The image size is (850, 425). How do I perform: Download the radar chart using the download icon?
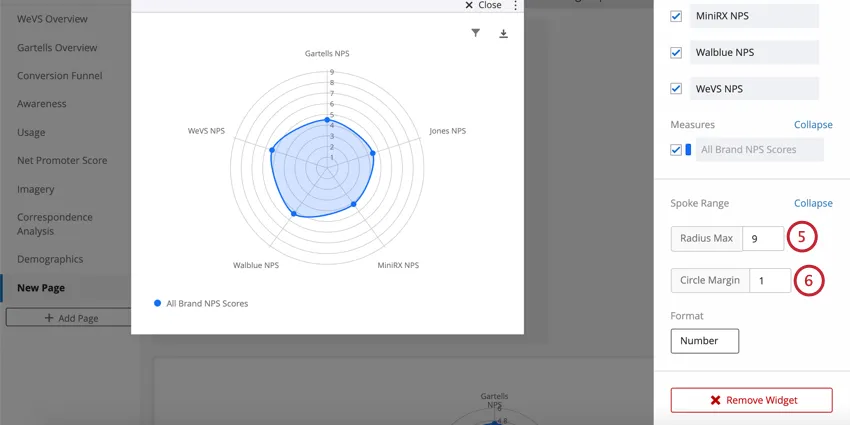pos(504,33)
